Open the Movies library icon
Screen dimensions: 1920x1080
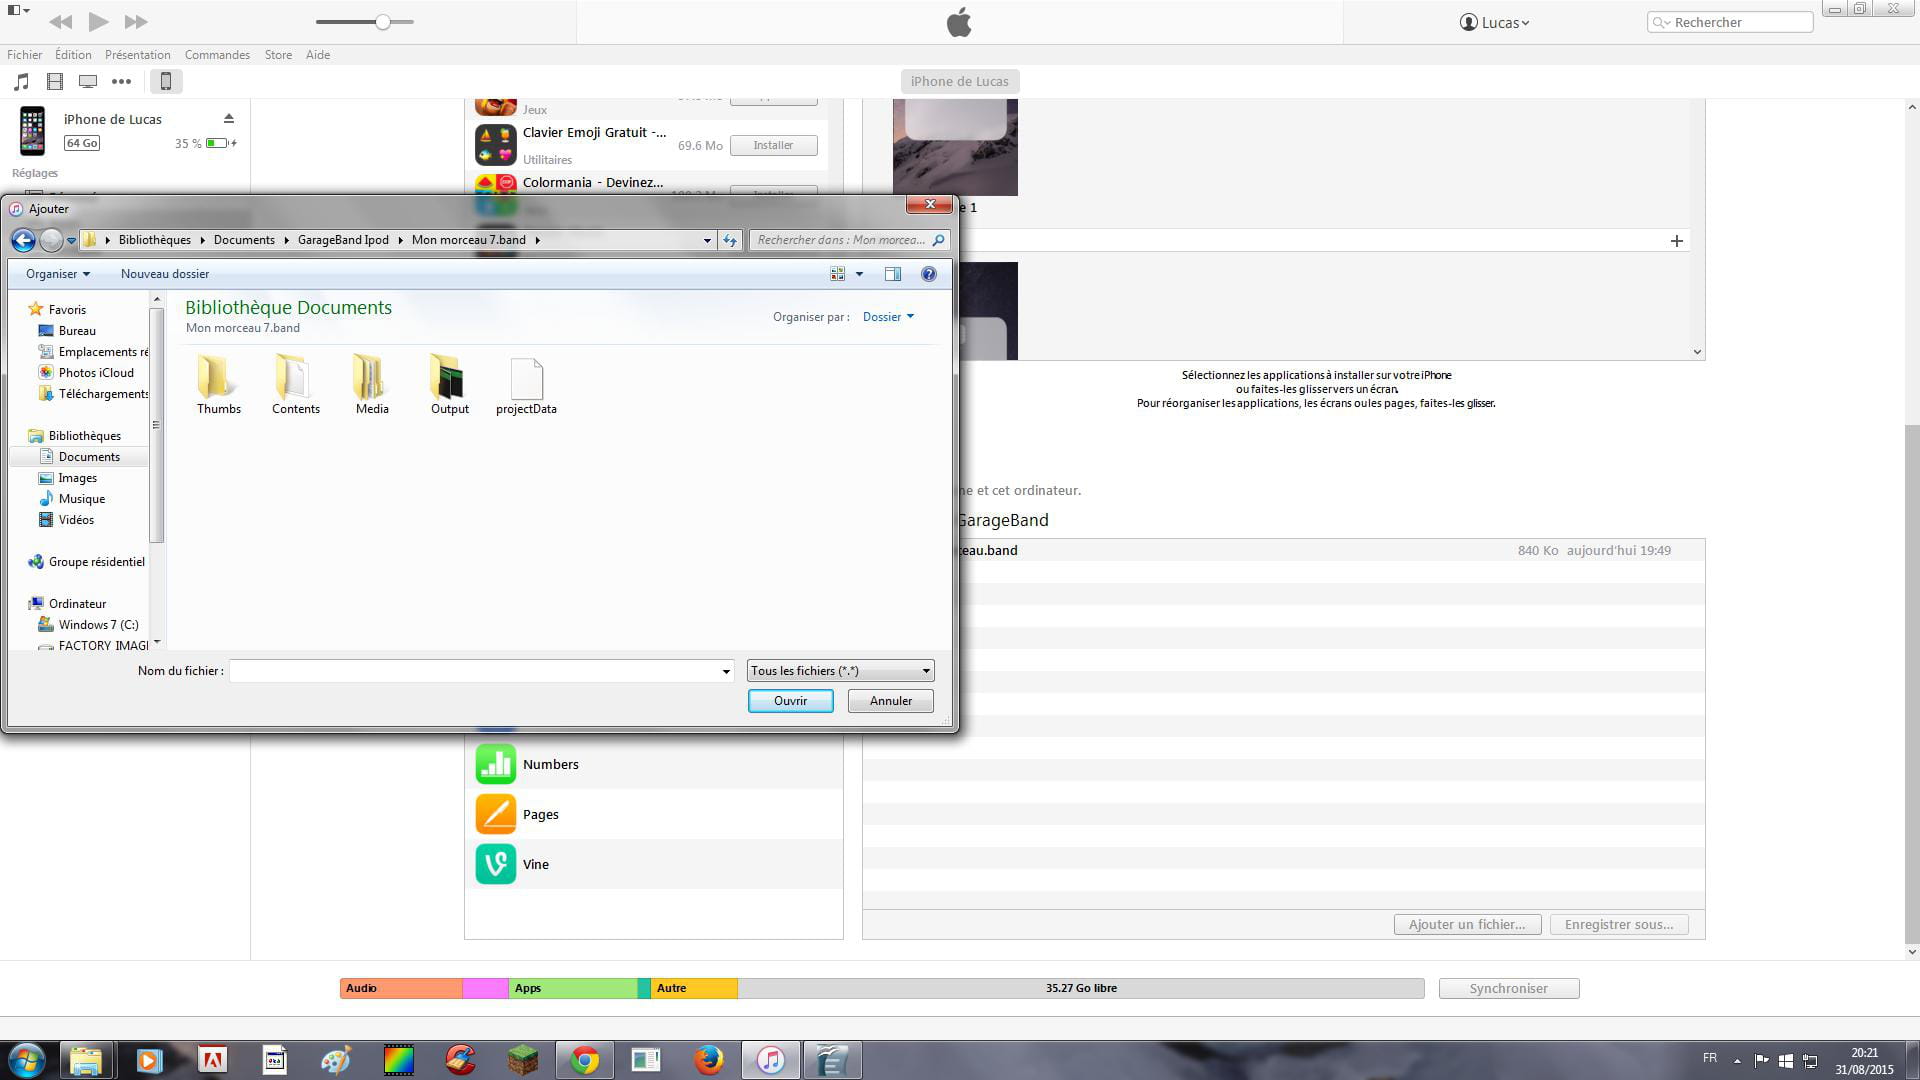[x=55, y=82]
